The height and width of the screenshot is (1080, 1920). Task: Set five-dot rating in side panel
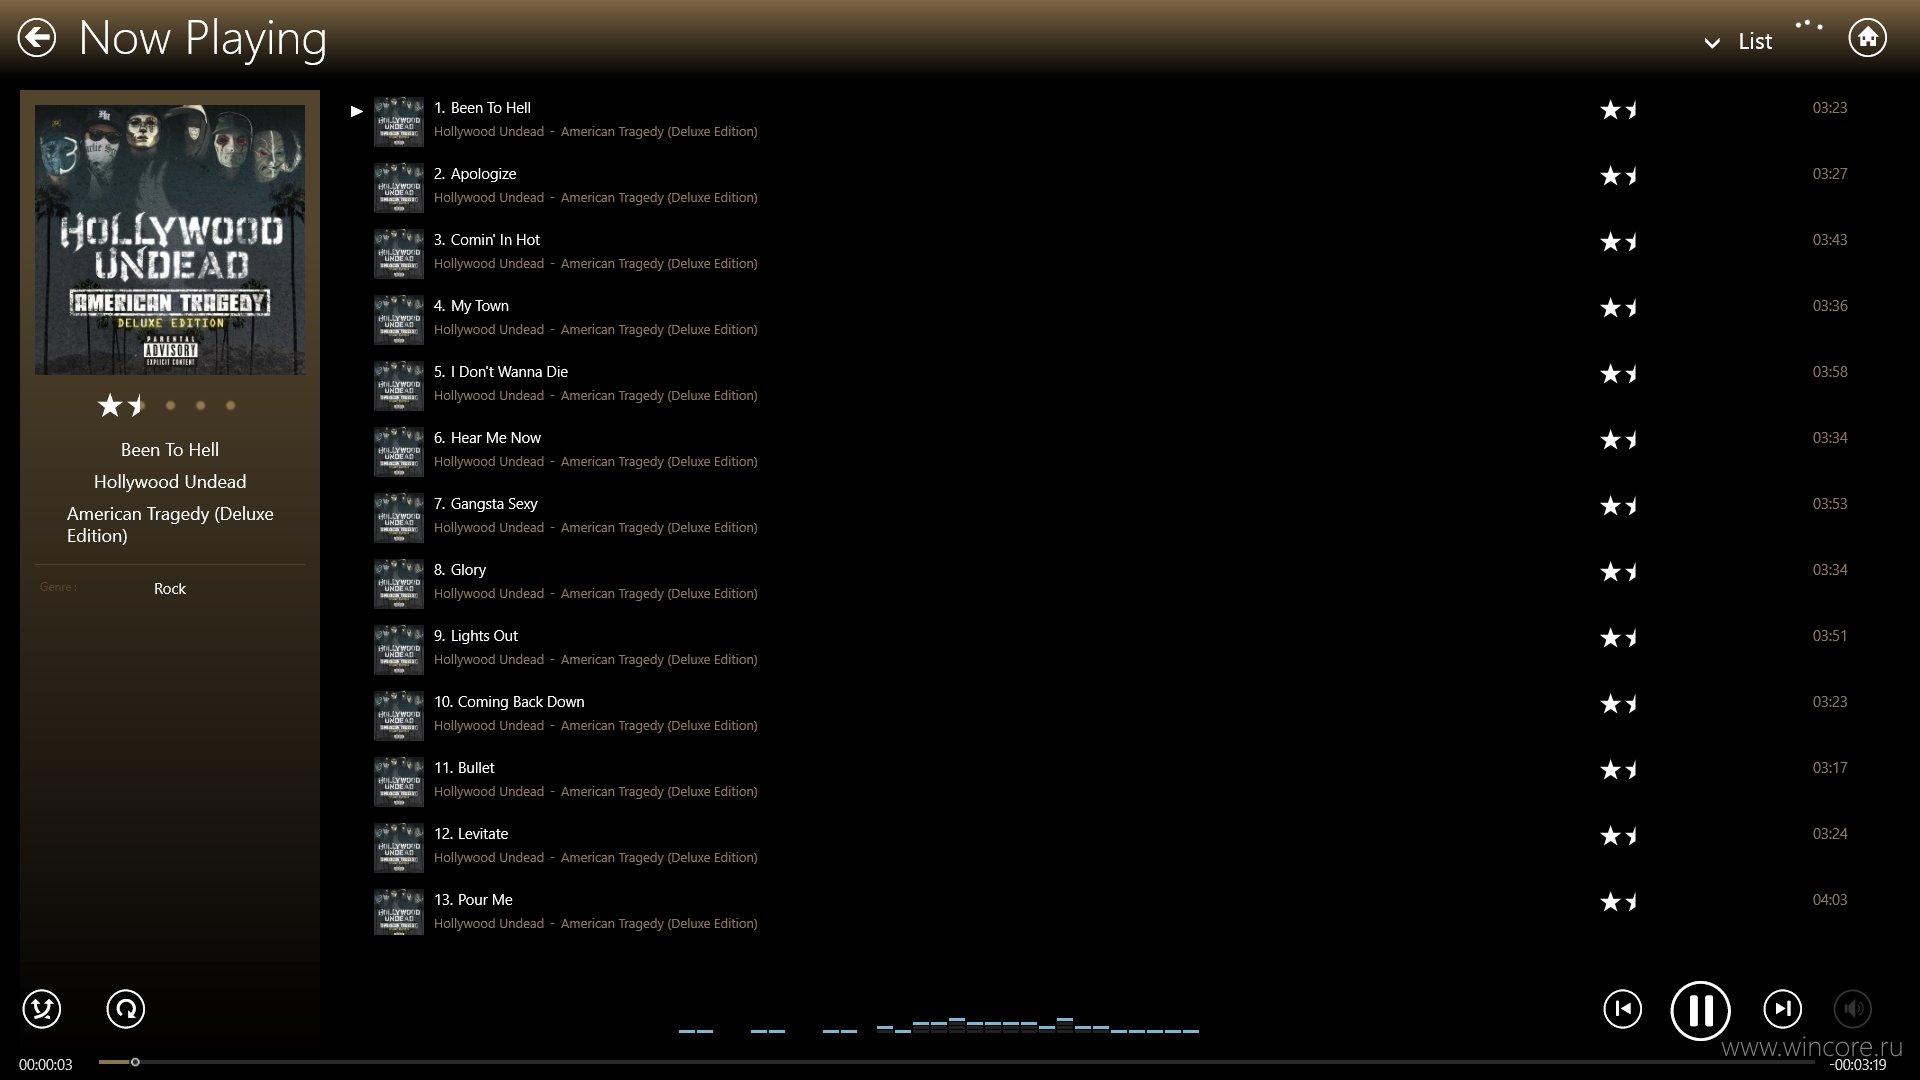230,405
